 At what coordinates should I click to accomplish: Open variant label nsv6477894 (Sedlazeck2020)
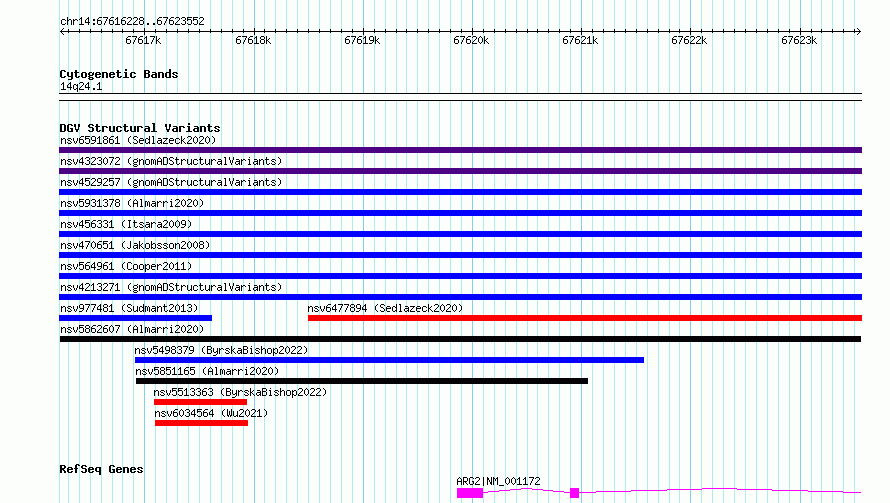coord(385,308)
